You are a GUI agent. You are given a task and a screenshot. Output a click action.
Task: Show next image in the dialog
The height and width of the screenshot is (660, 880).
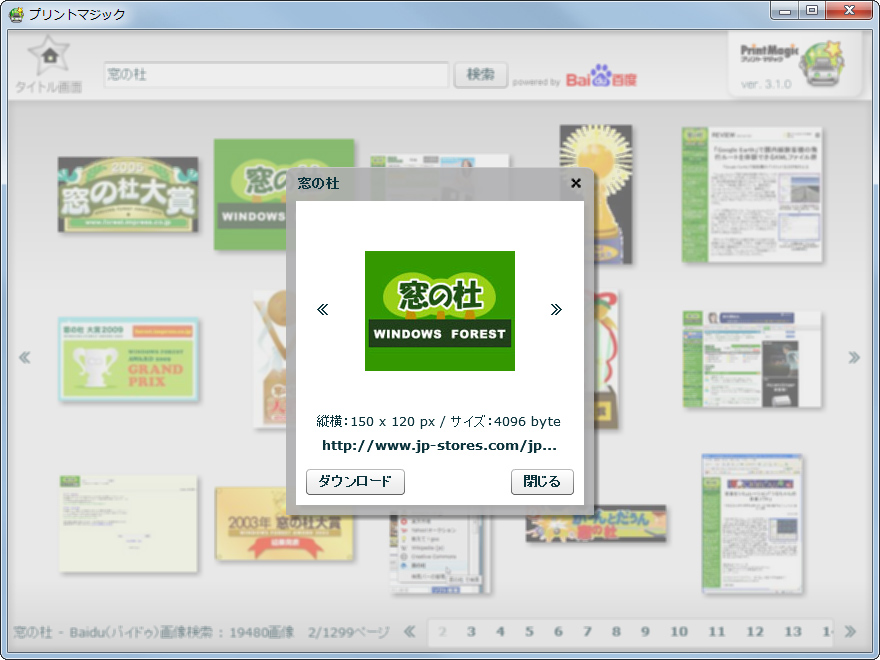[x=556, y=309]
